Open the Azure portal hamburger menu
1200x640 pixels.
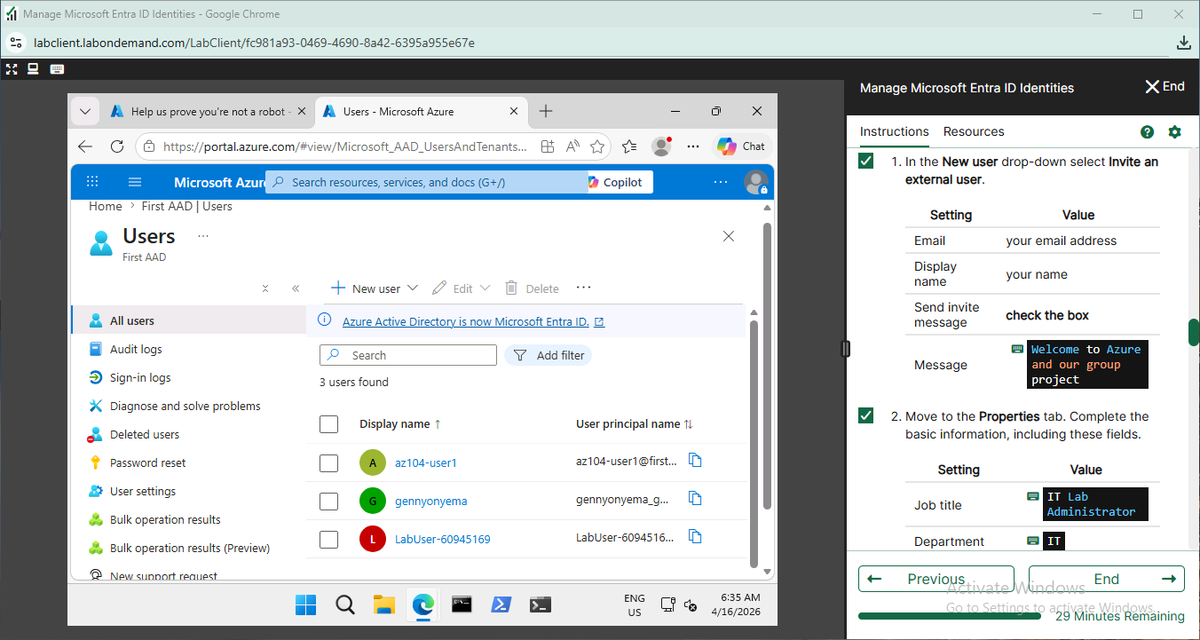coord(135,182)
